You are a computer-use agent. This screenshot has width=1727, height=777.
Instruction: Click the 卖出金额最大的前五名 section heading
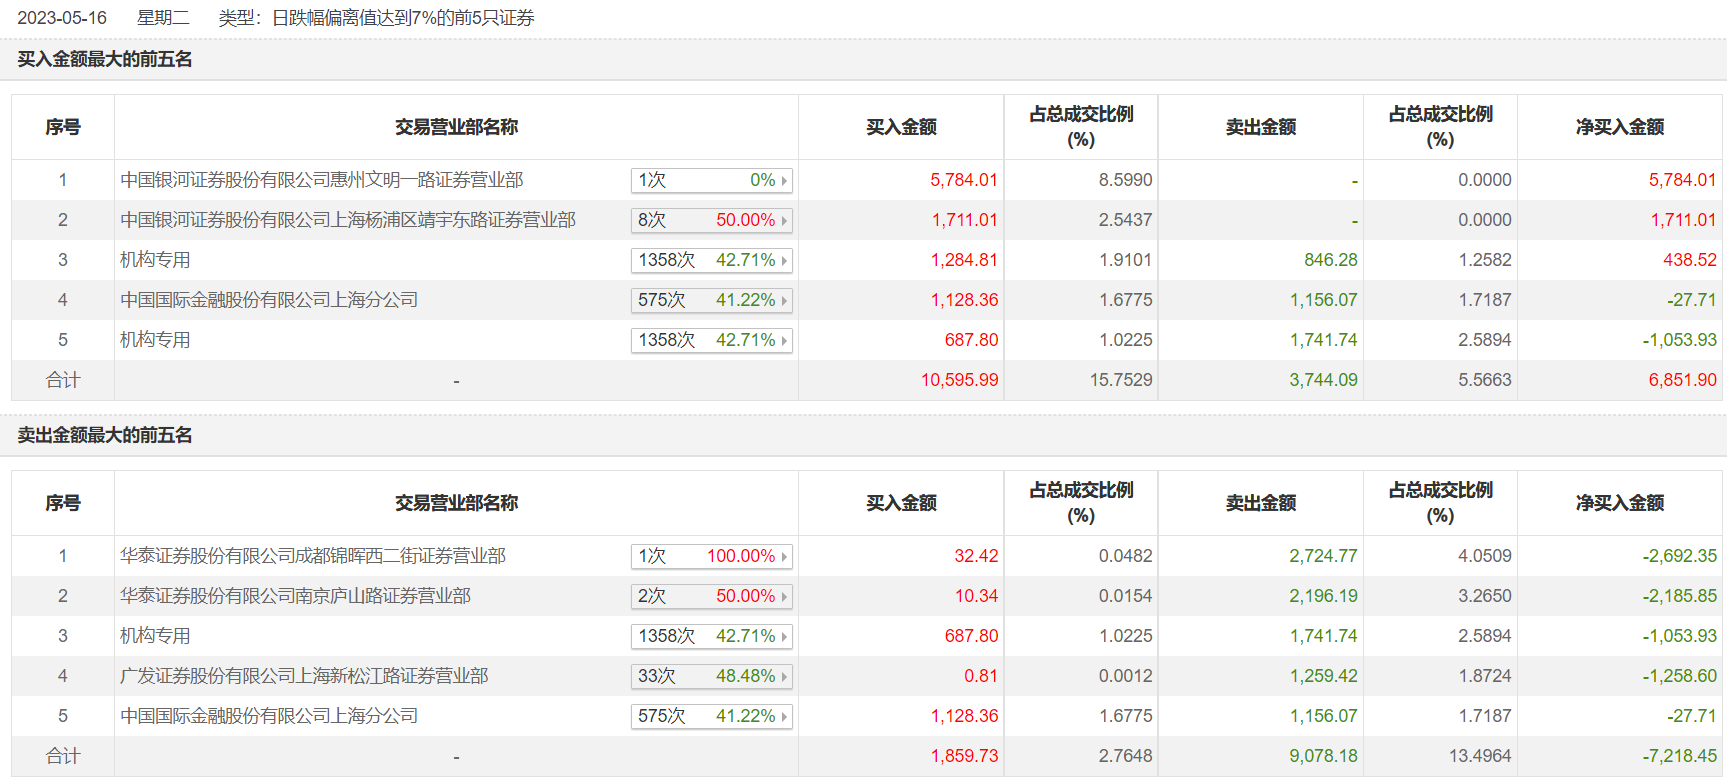(x=105, y=435)
